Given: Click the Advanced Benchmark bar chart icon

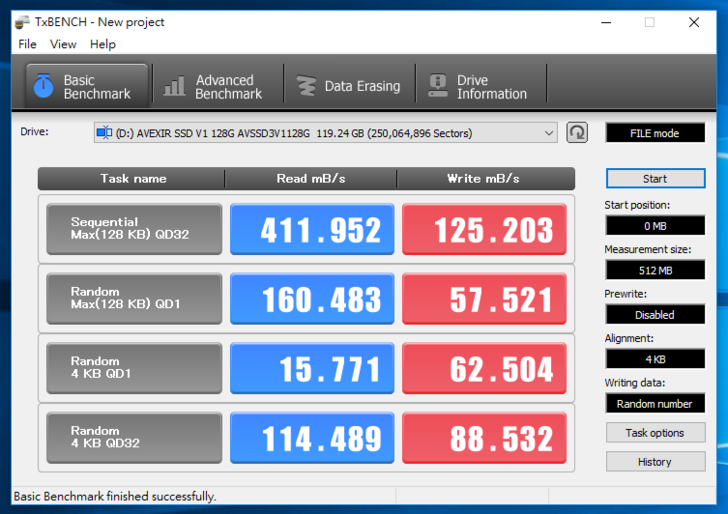Looking at the screenshot, I should pos(175,87).
